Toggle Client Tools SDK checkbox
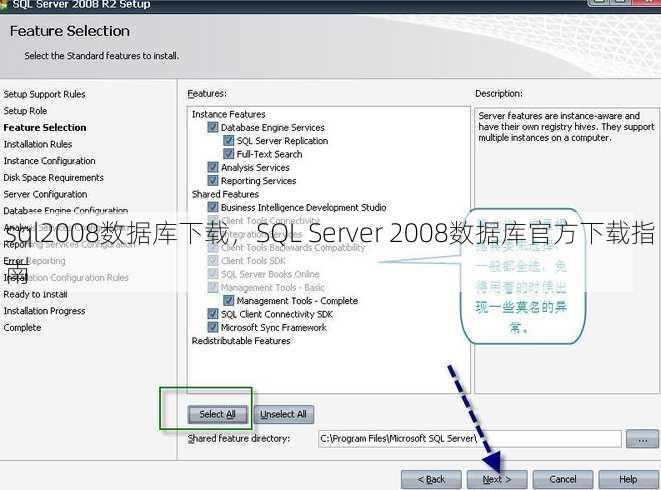This screenshot has height=490, width=661. pos(213,261)
